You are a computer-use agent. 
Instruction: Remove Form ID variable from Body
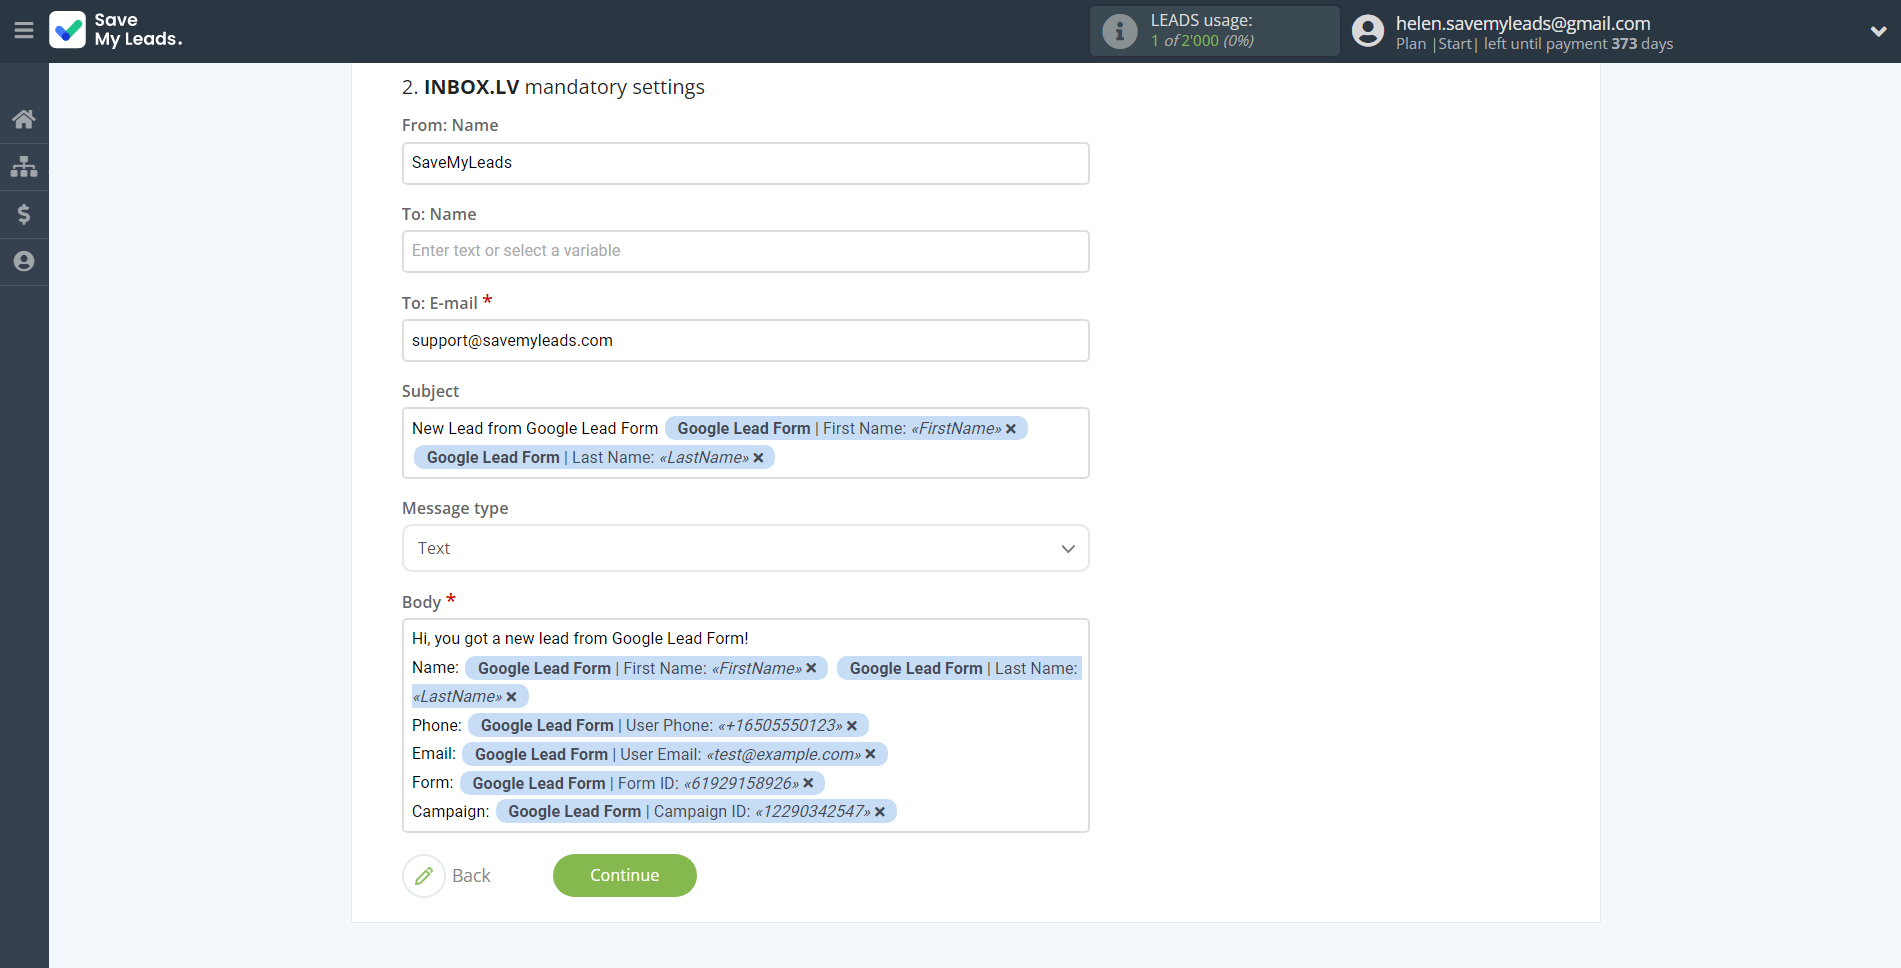point(808,783)
